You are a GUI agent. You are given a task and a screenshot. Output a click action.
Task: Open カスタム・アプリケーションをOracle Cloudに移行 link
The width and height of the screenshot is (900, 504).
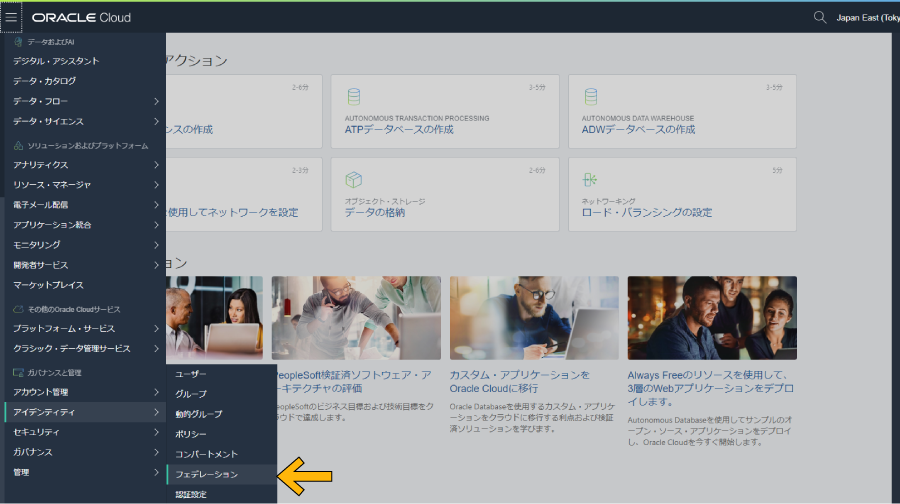pyautogui.click(x=519, y=382)
